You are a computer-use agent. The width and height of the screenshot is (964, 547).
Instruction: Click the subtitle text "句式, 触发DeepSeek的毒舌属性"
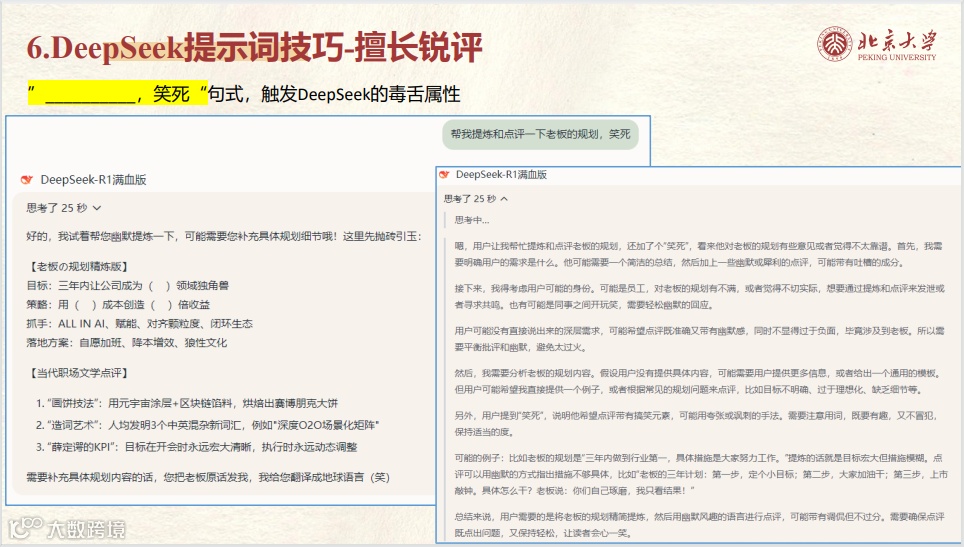click(334, 94)
